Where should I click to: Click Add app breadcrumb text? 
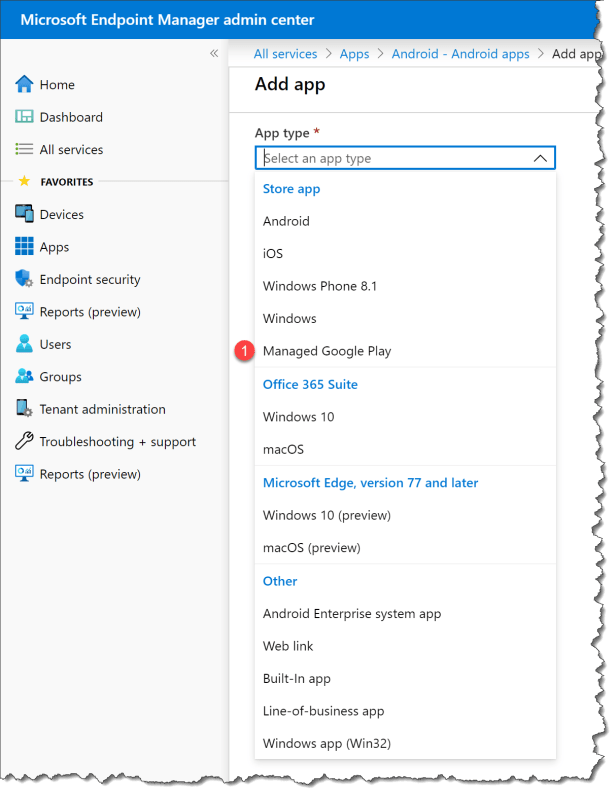click(576, 54)
